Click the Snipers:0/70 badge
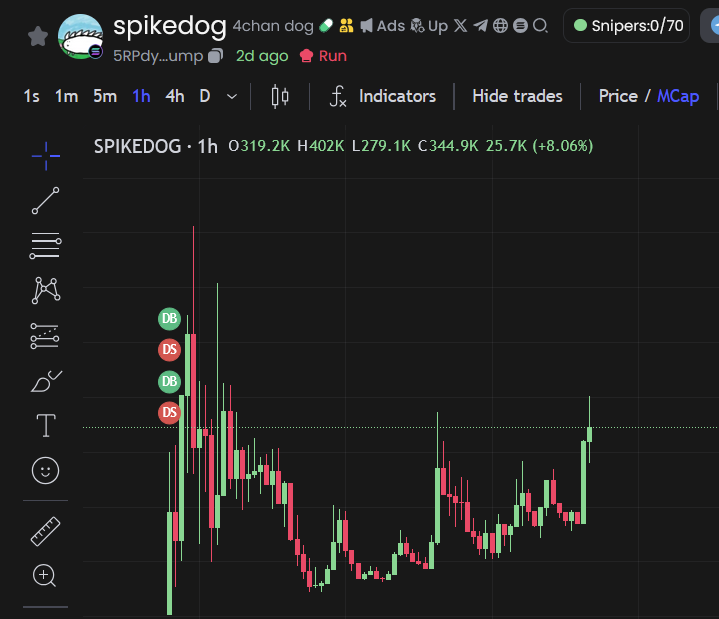The height and width of the screenshot is (619, 719). click(x=626, y=26)
